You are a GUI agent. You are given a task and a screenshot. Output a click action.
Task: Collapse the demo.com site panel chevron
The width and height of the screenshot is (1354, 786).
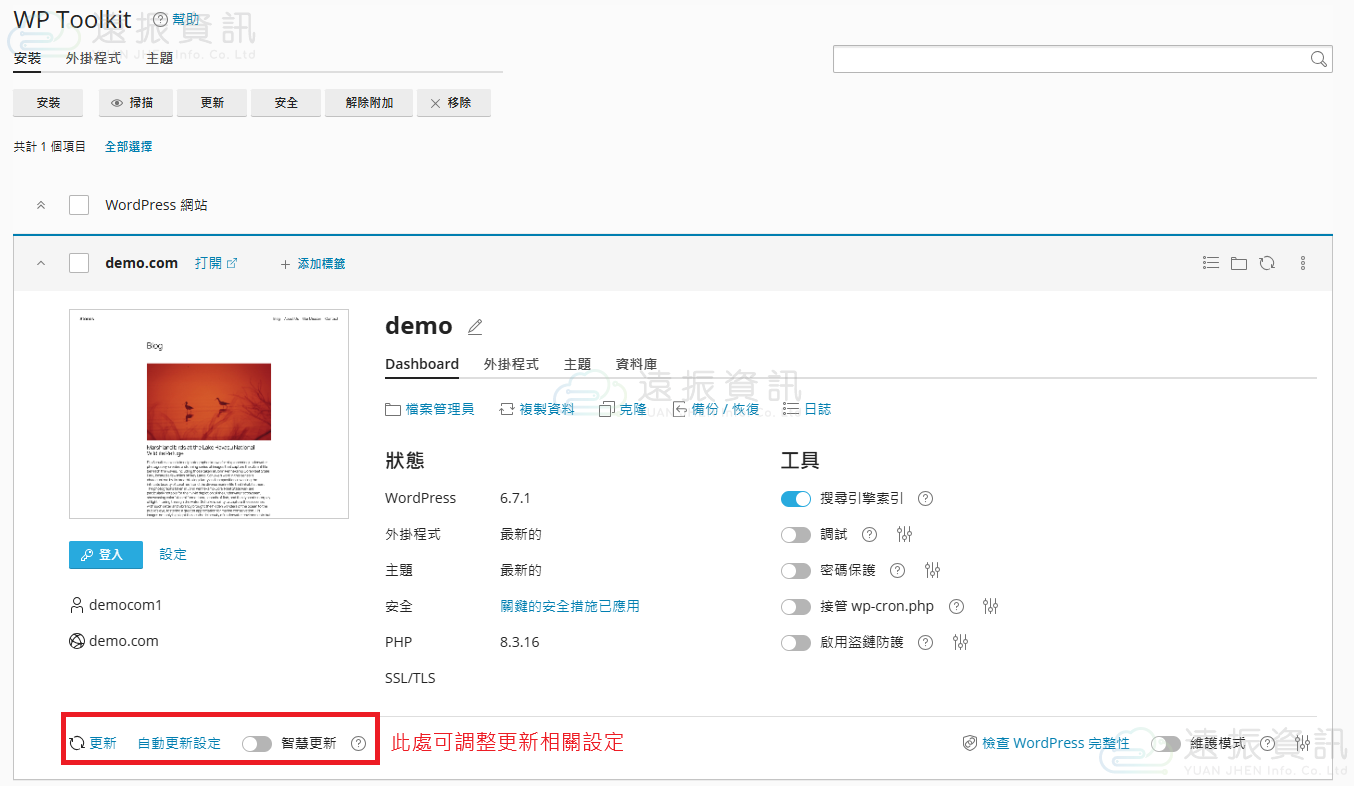click(x=41, y=263)
